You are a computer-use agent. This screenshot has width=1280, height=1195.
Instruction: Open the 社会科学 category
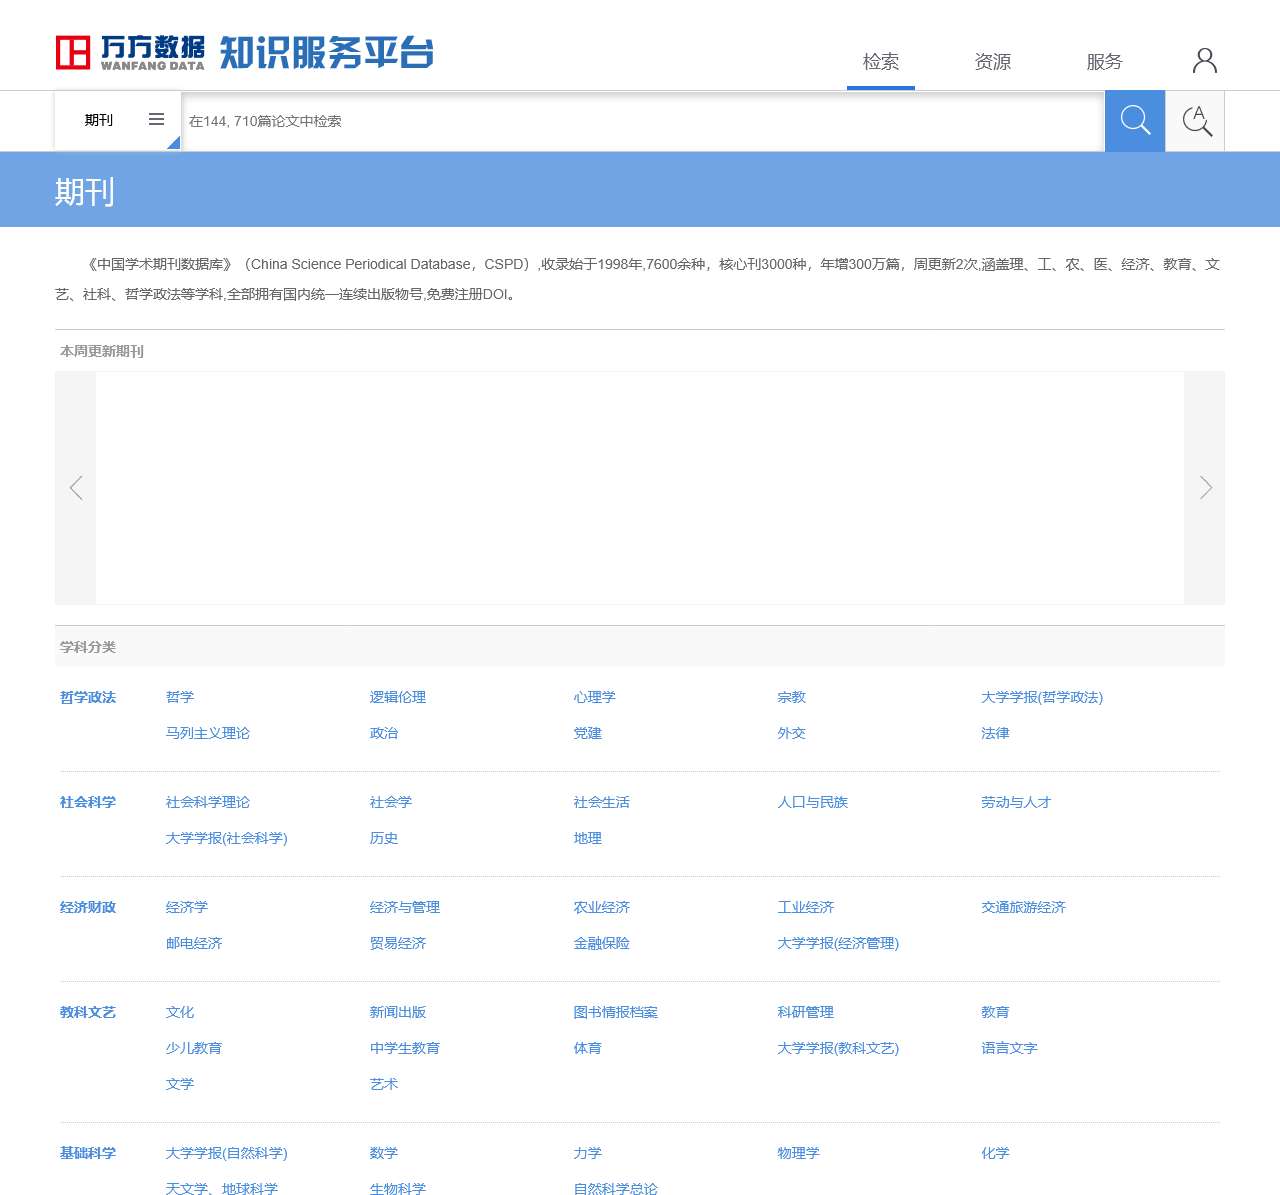88,803
